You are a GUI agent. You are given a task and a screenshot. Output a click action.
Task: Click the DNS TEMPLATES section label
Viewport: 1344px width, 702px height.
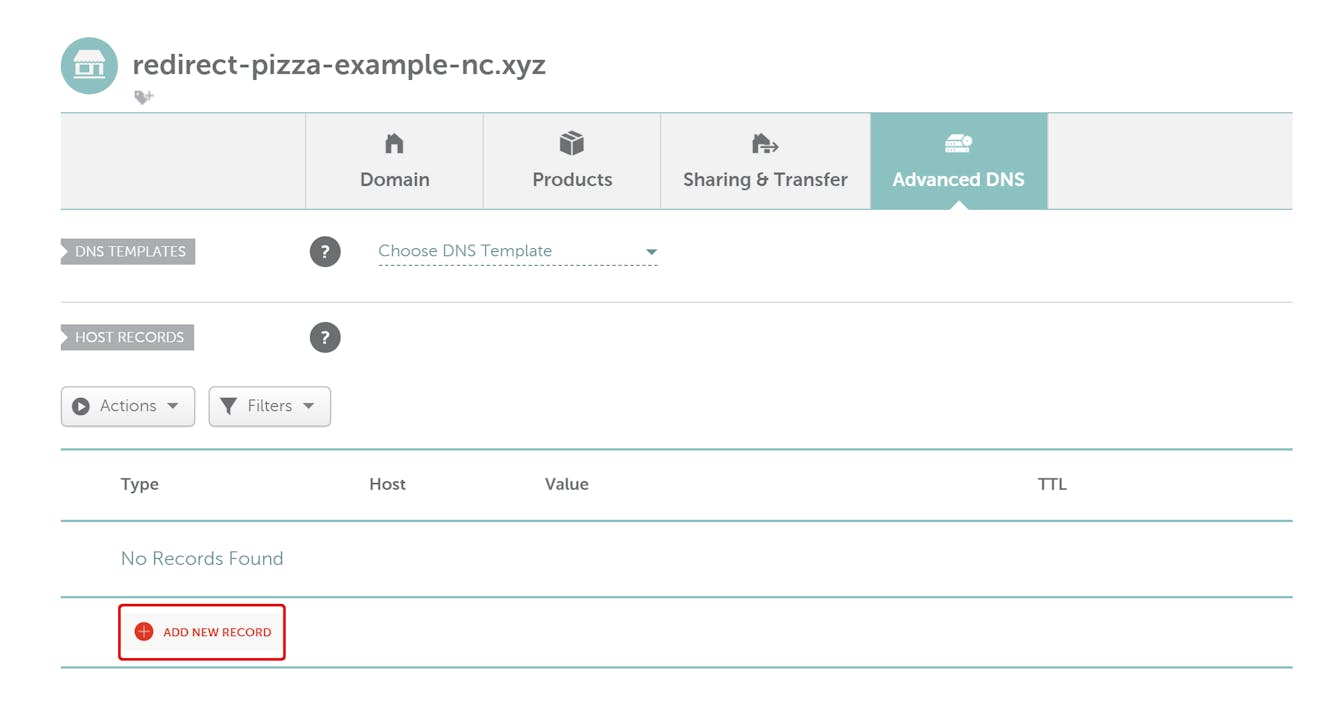(129, 252)
